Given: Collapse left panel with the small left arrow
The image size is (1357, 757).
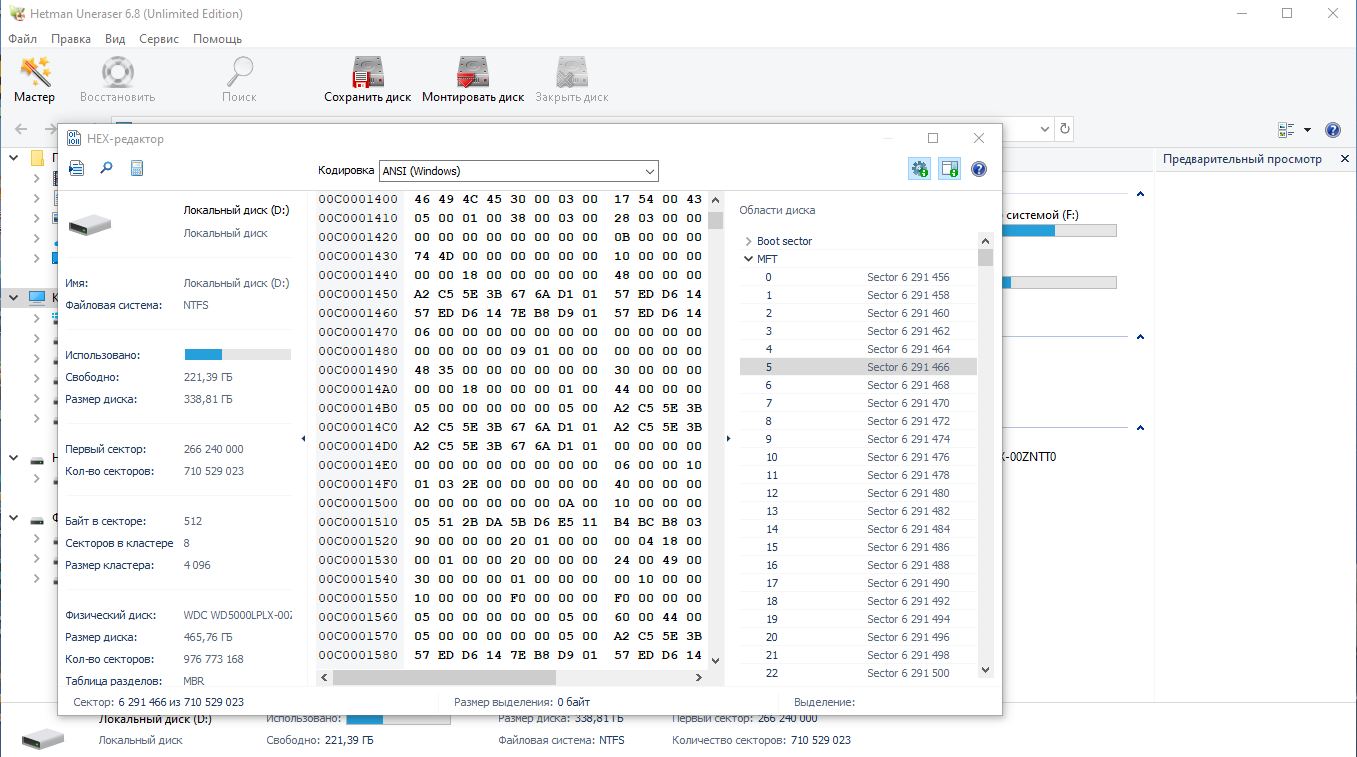Looking at the screenshot, I should coord(303,438).
